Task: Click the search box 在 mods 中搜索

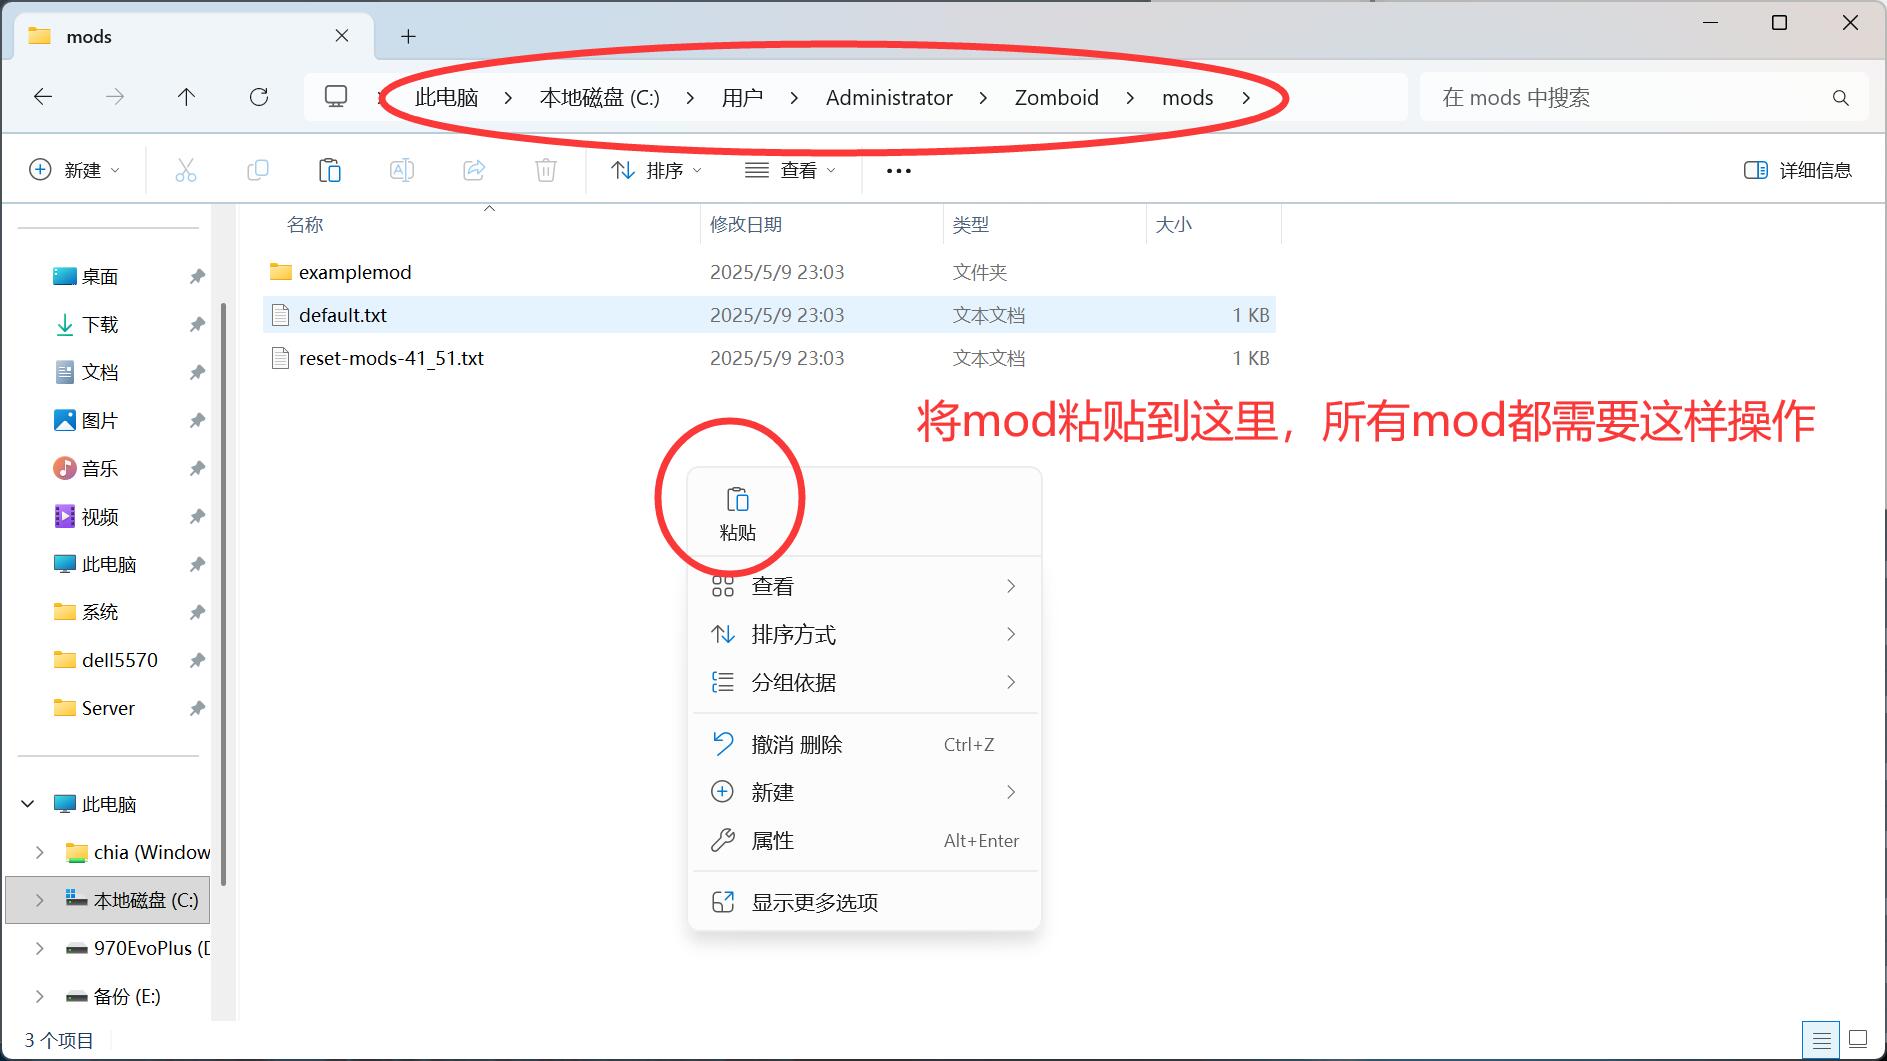Action: tap(1600, 97)
